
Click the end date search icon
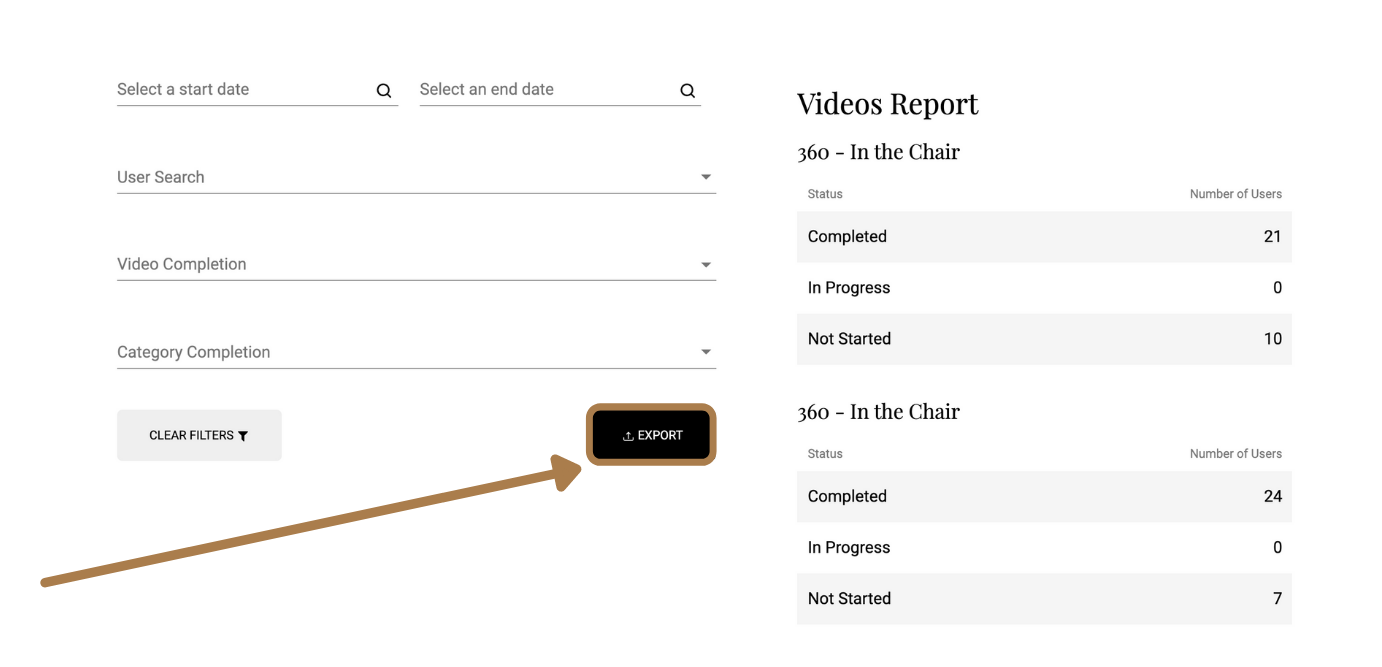(687, 91)
